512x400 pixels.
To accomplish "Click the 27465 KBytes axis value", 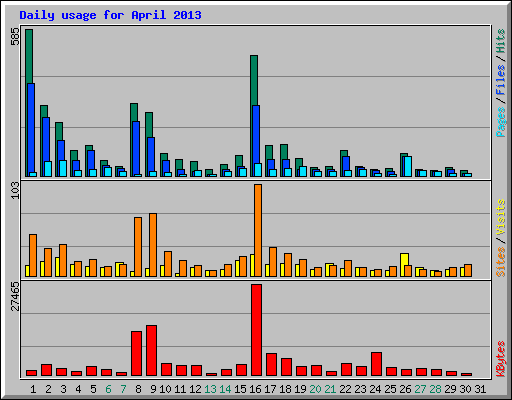I will tap(15, 296).
